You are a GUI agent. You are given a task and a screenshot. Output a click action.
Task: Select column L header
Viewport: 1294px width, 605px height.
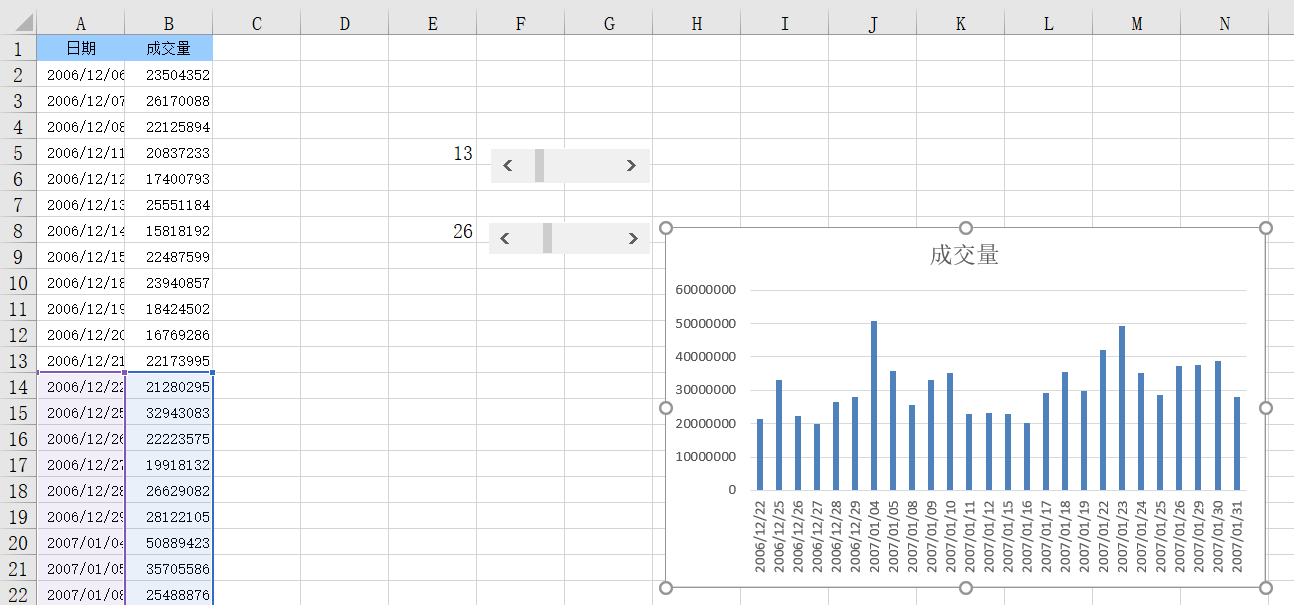tap(1049, 23)
